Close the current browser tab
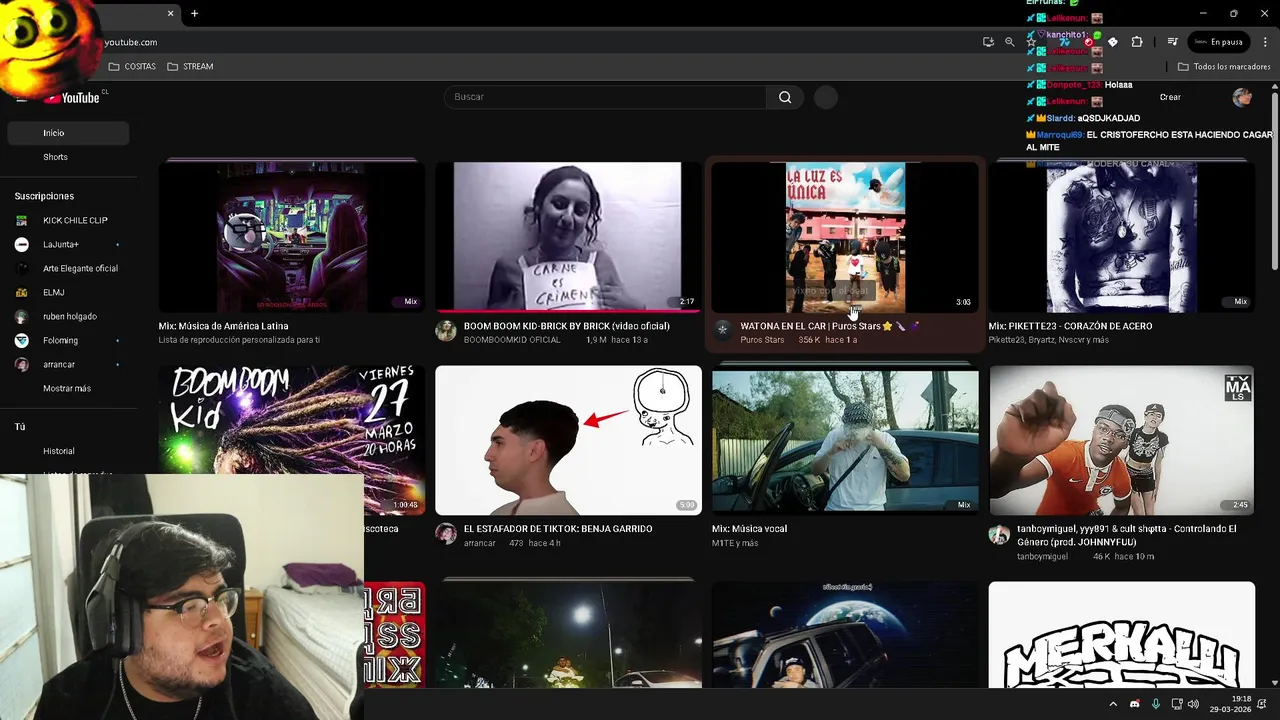Screen dimensions: 1280x720 pos(170,13)
